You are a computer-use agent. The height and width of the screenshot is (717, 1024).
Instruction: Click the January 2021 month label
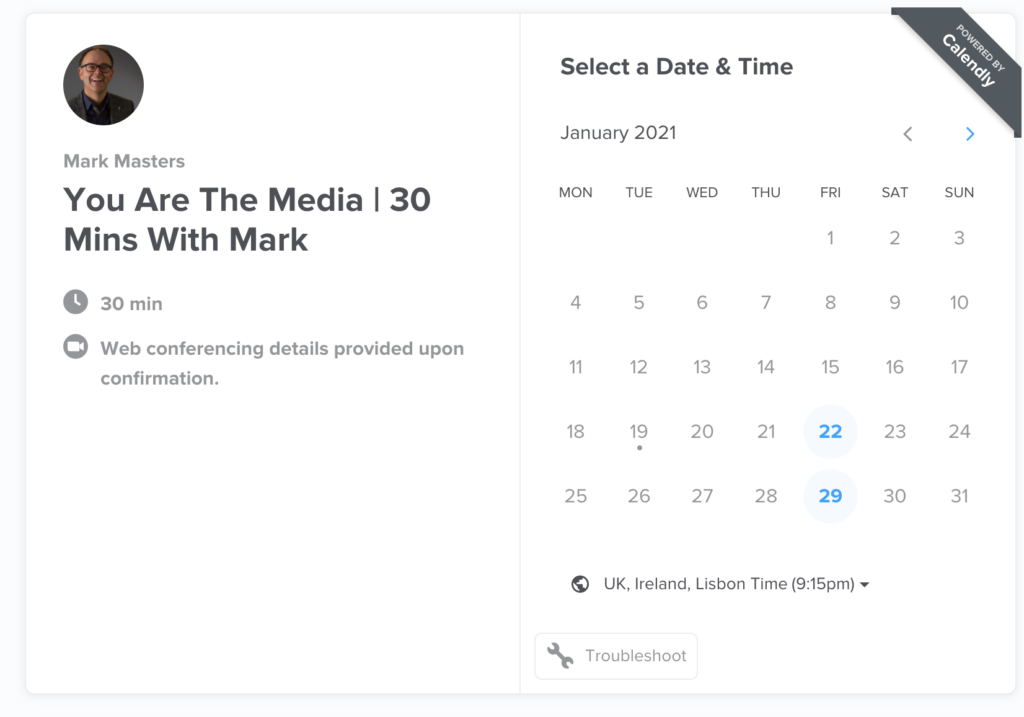pyautogui.click(x=618, y=133)
